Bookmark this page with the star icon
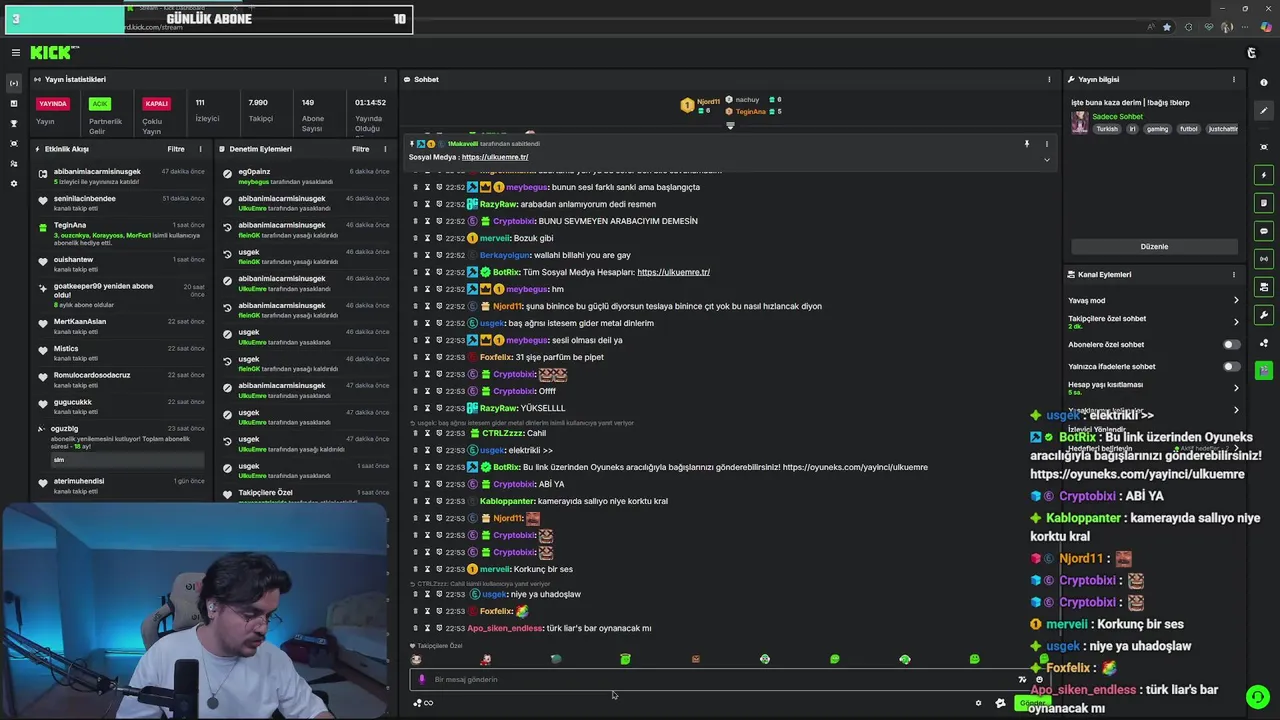1280x720 pixels. (1166, 27)
